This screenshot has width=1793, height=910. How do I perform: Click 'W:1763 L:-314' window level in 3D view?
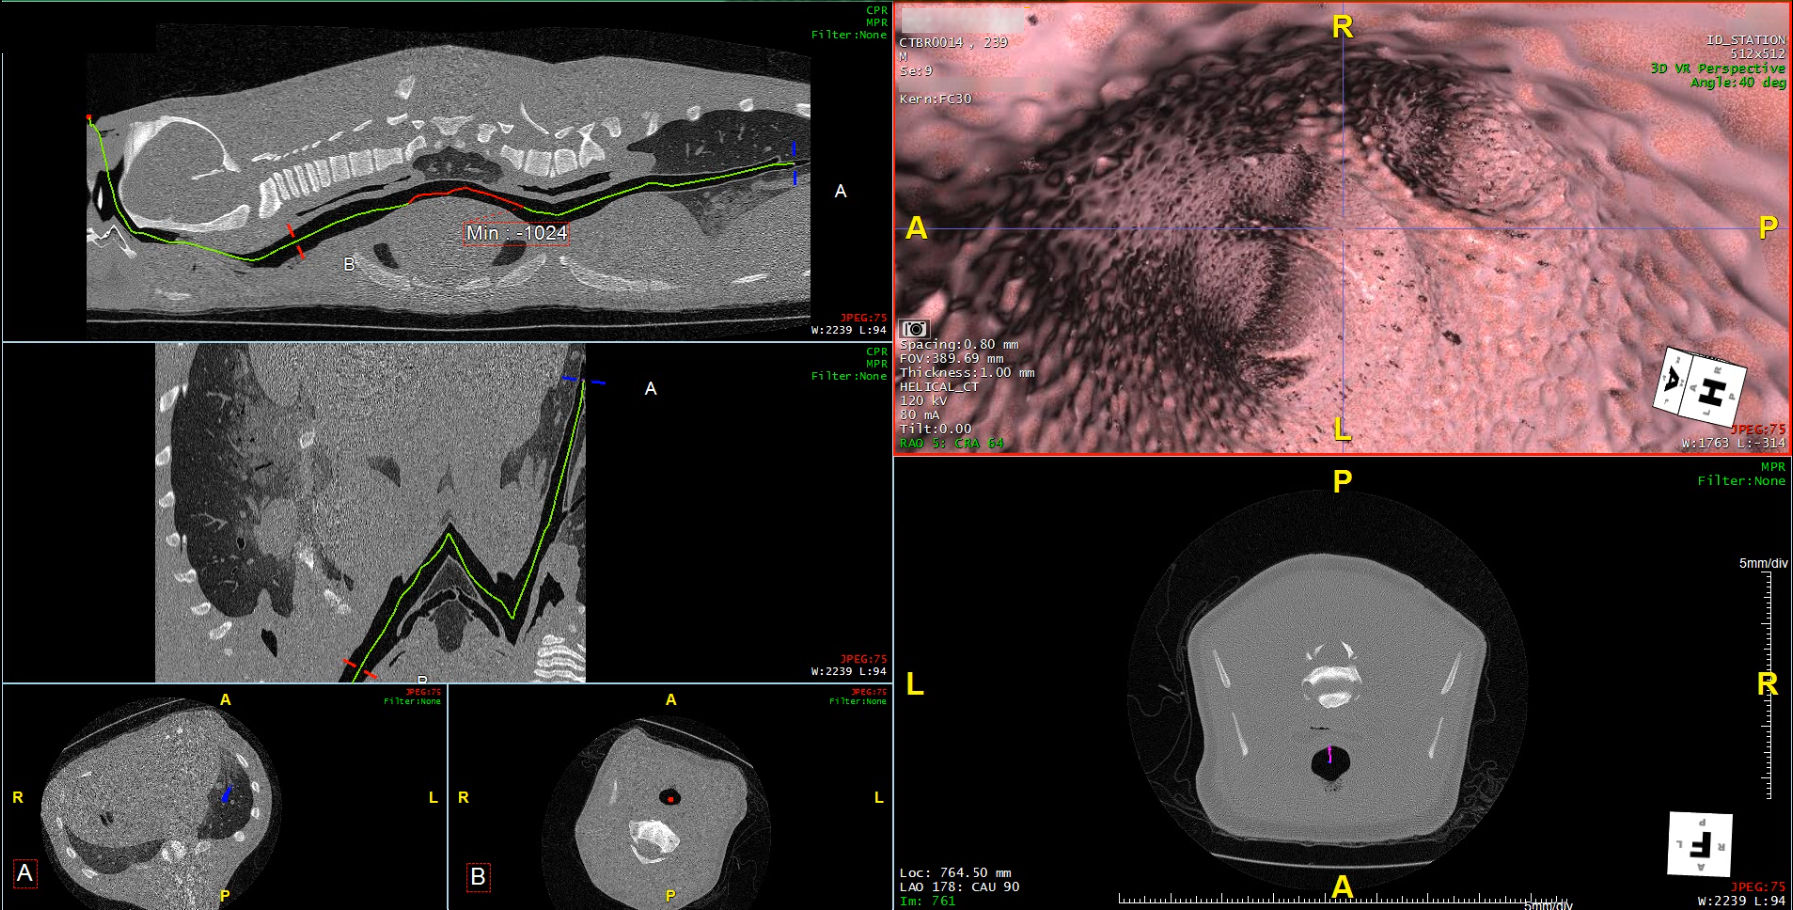1732,443
